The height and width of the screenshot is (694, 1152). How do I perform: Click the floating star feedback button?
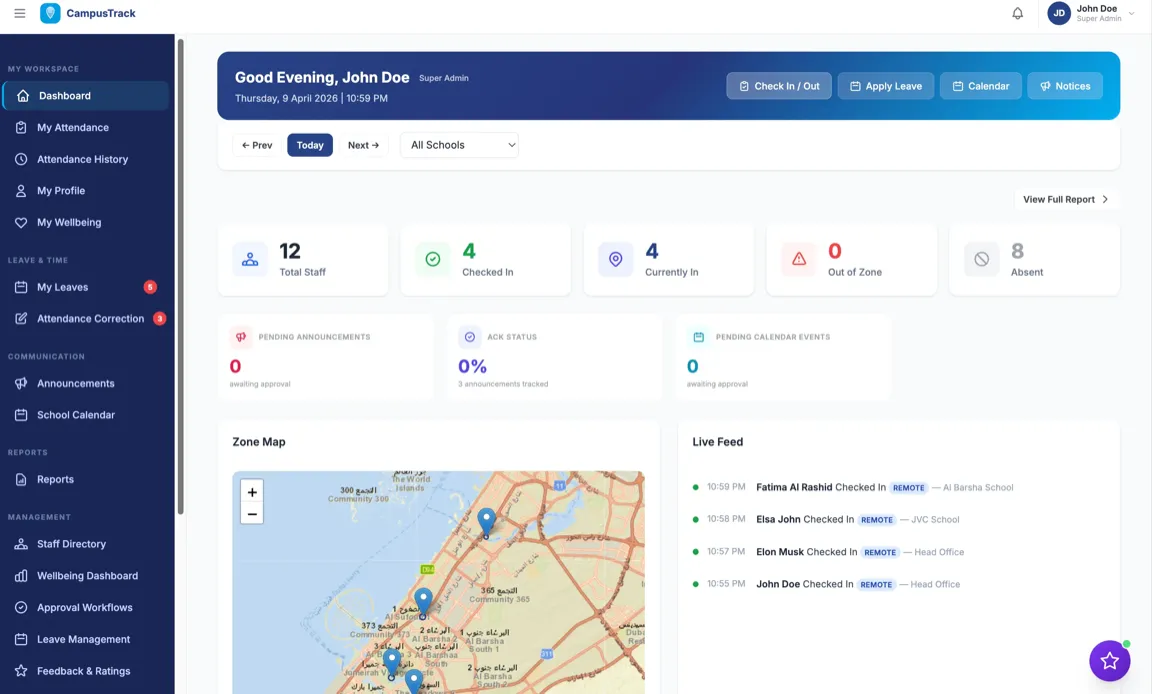1109,661
